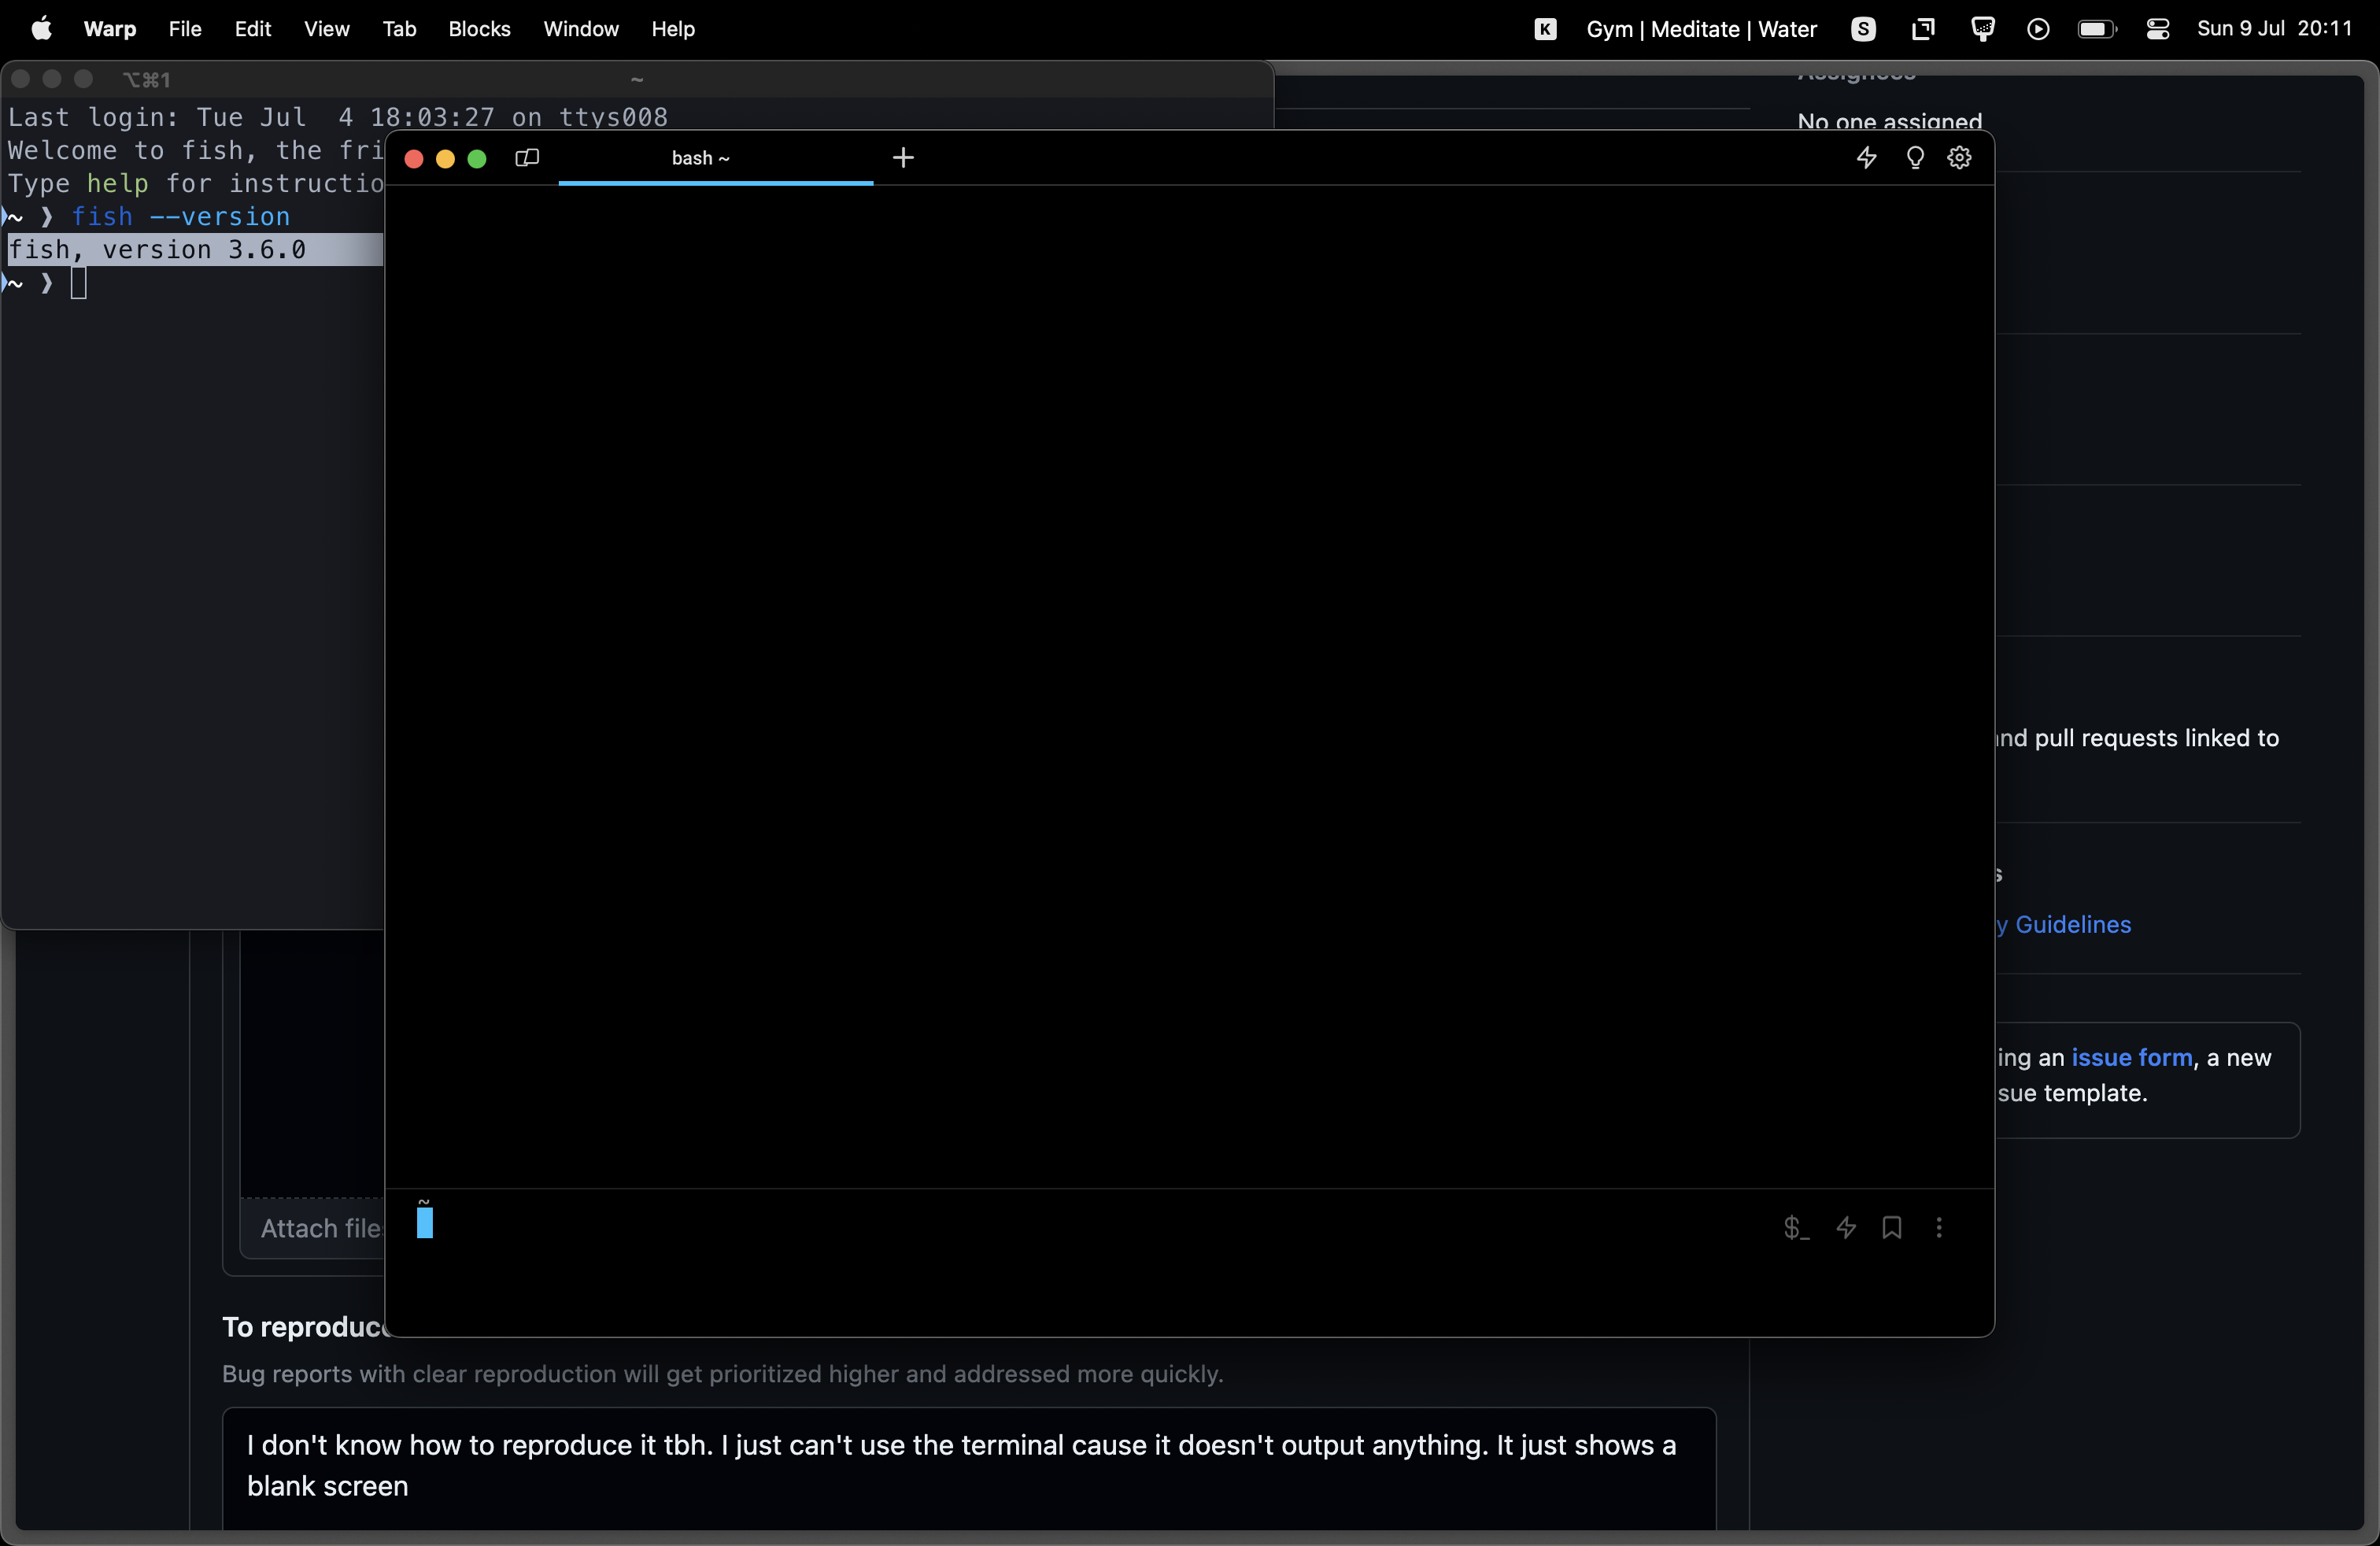Open a new tab with the plus icon
This screenshot has height=1546, width=2380.
click(x=903, y=157)
